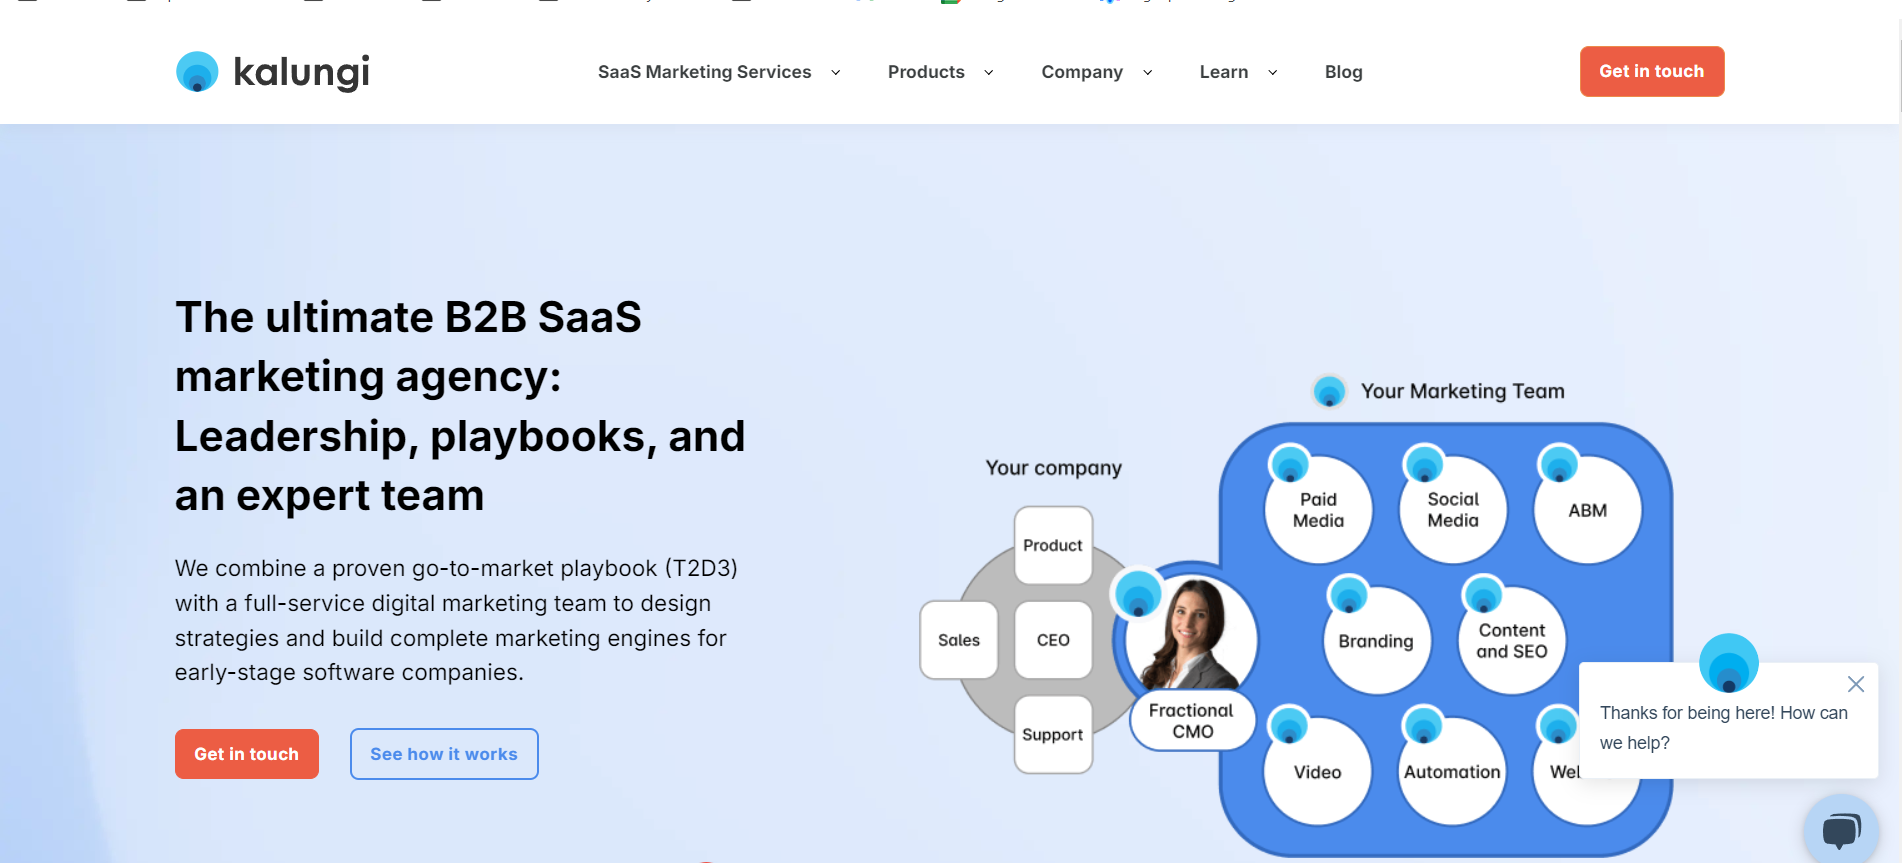Image resolution: width=1902 pixels, height=863 pixels.
Task: Open the chat widget launcher
Action: click(x=1841, y=830)
